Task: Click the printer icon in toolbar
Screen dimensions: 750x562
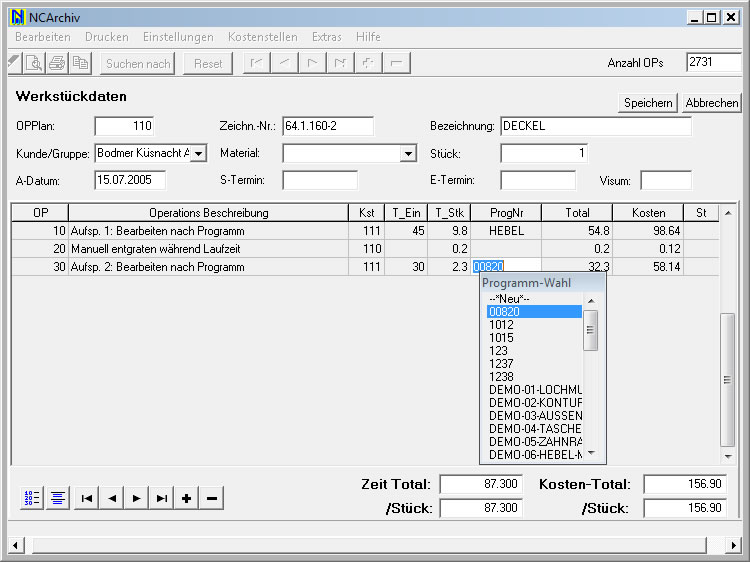Action: [57, 63]
